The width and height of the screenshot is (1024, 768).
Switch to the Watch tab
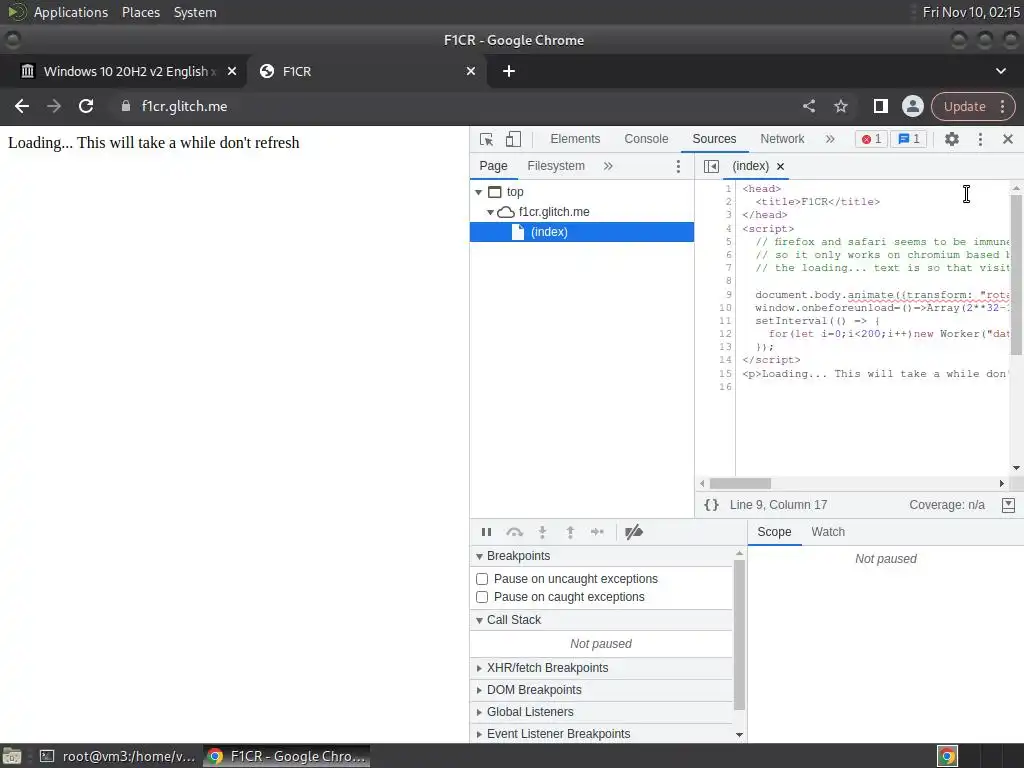point(828,532)
